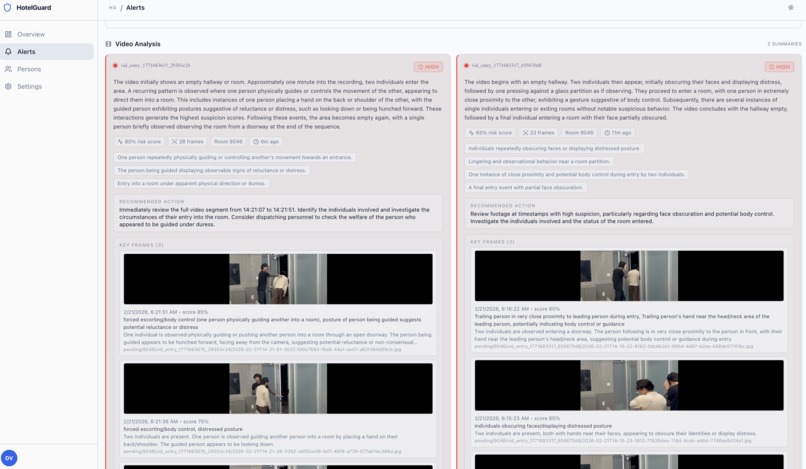
Task: Click the activity icon beside 65% risk score
Action: point(471,133)
